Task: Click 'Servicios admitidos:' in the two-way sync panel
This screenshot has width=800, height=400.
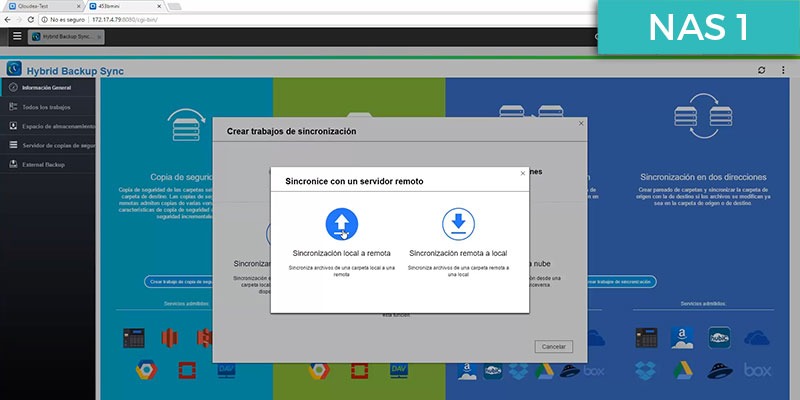Action: (x=703, y=304)
